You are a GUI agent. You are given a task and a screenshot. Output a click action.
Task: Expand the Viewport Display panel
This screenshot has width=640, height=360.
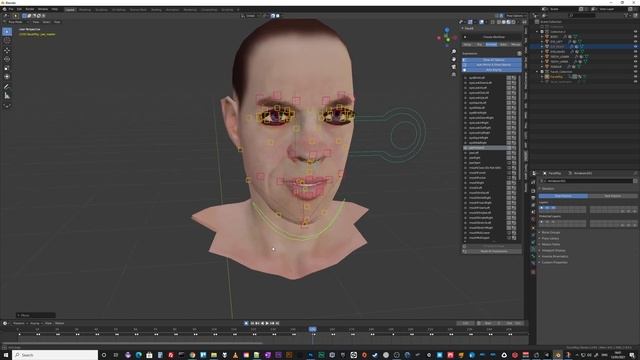click(x=553, y=251)
